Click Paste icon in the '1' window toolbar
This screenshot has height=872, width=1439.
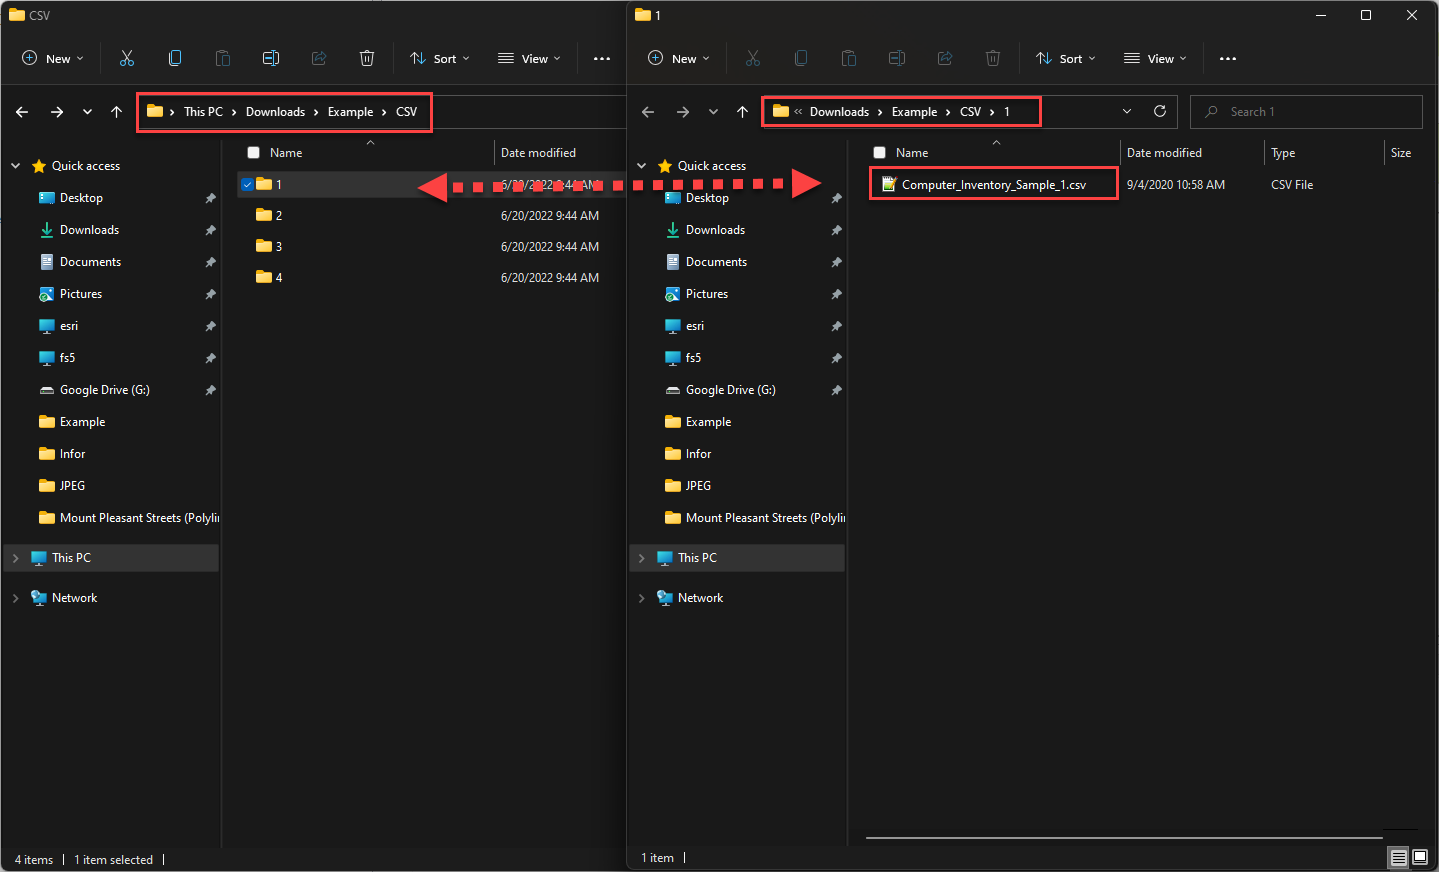(x=849, y=58)
